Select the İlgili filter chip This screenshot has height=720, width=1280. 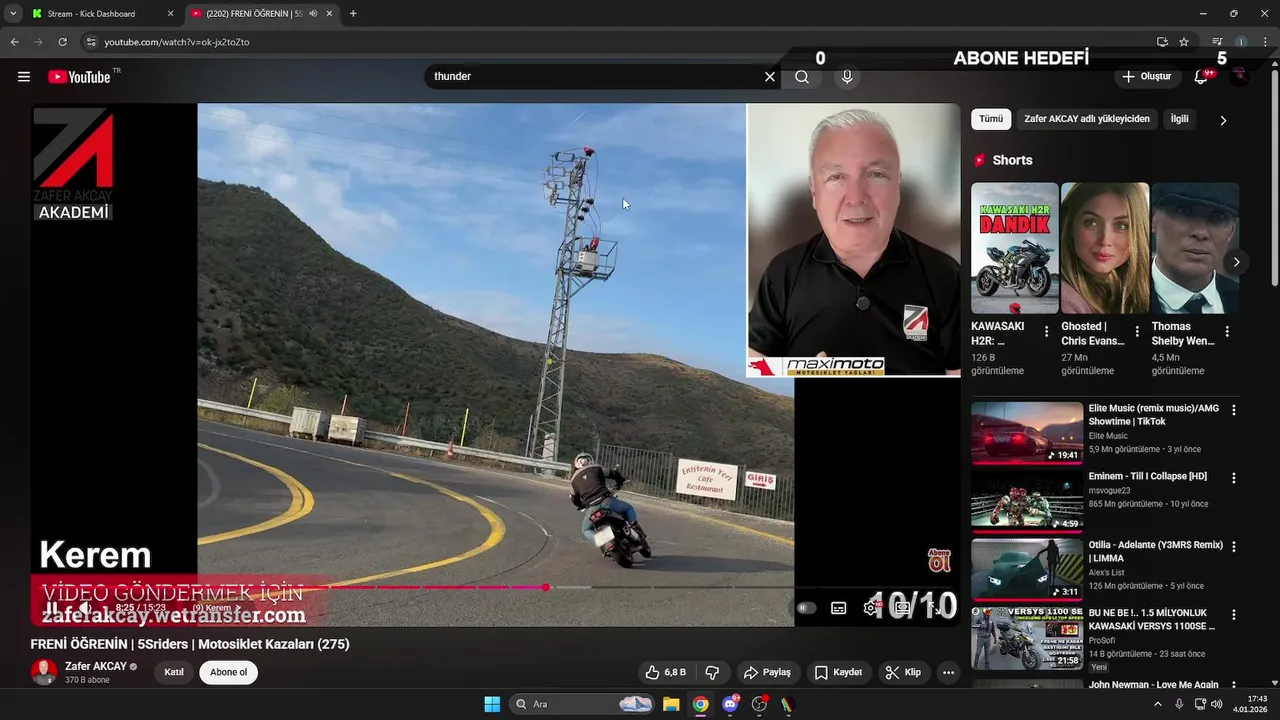coord(1180,119)
